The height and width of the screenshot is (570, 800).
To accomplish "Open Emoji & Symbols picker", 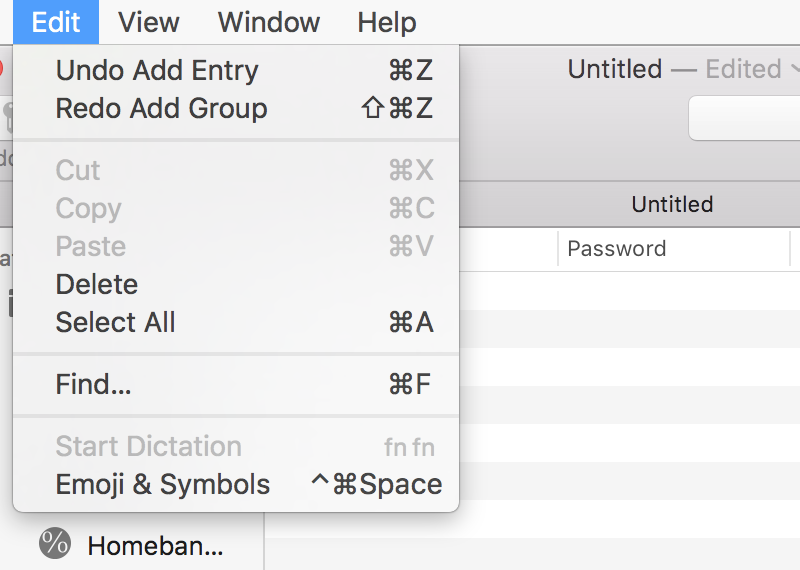I will coord(236,484).
